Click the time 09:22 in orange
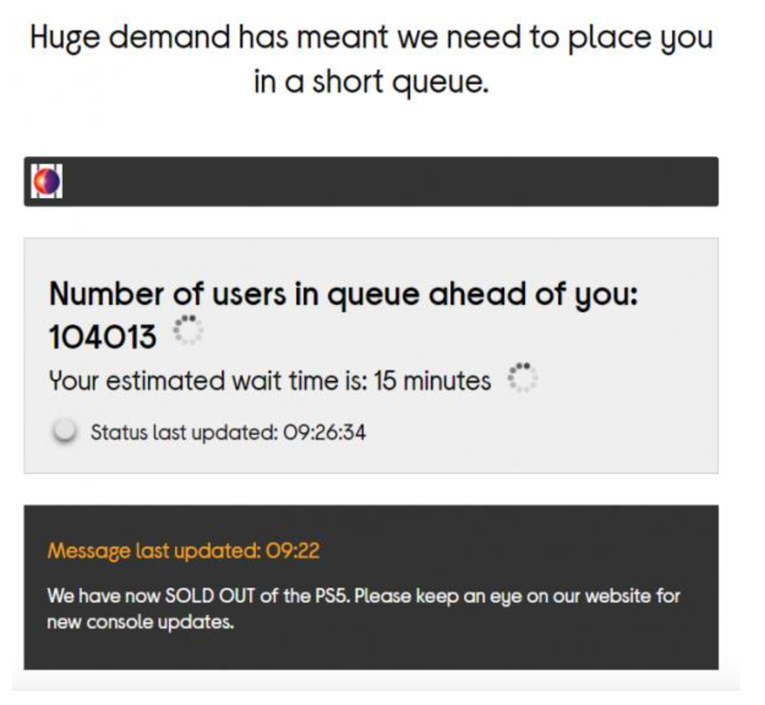The image size is (765, 705). 293,551
